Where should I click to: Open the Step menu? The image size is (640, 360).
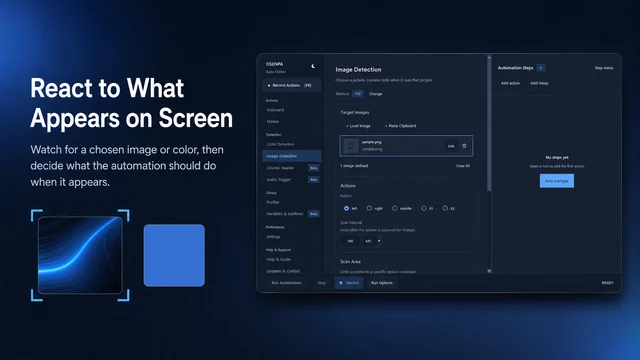tap(604, 68)
